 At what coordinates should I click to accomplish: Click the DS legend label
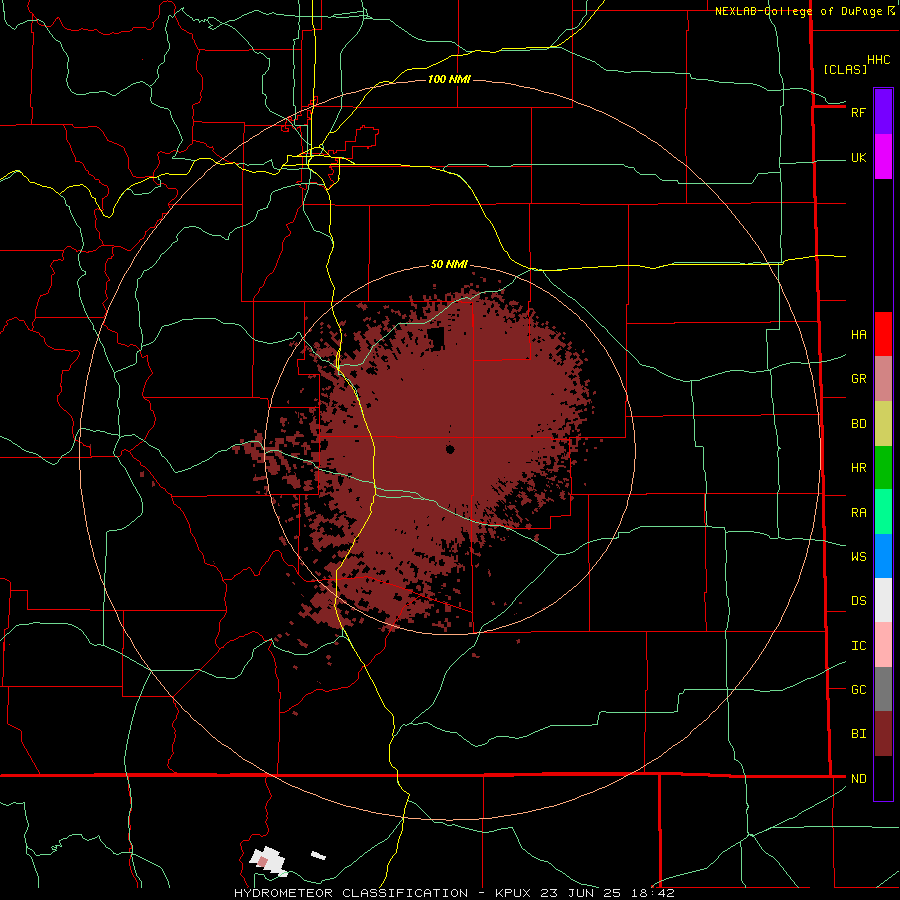point(859,601)
